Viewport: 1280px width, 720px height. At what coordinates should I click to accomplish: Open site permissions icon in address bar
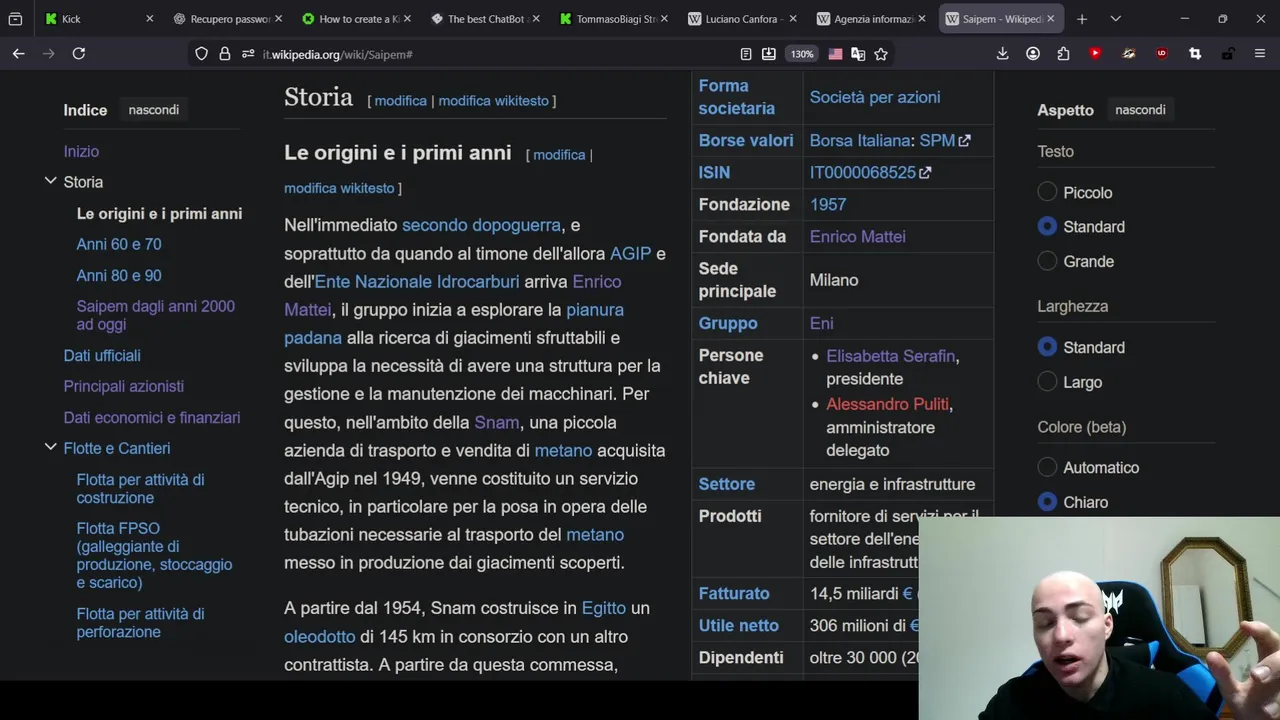pyautogui.click(x=248, y=54)
